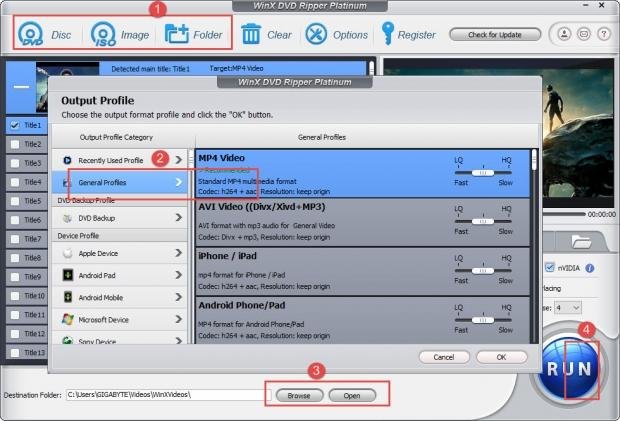The height and width of the screenshot is (421, 620).
Task: Select the General Profiles category
Action: [120, 182]
